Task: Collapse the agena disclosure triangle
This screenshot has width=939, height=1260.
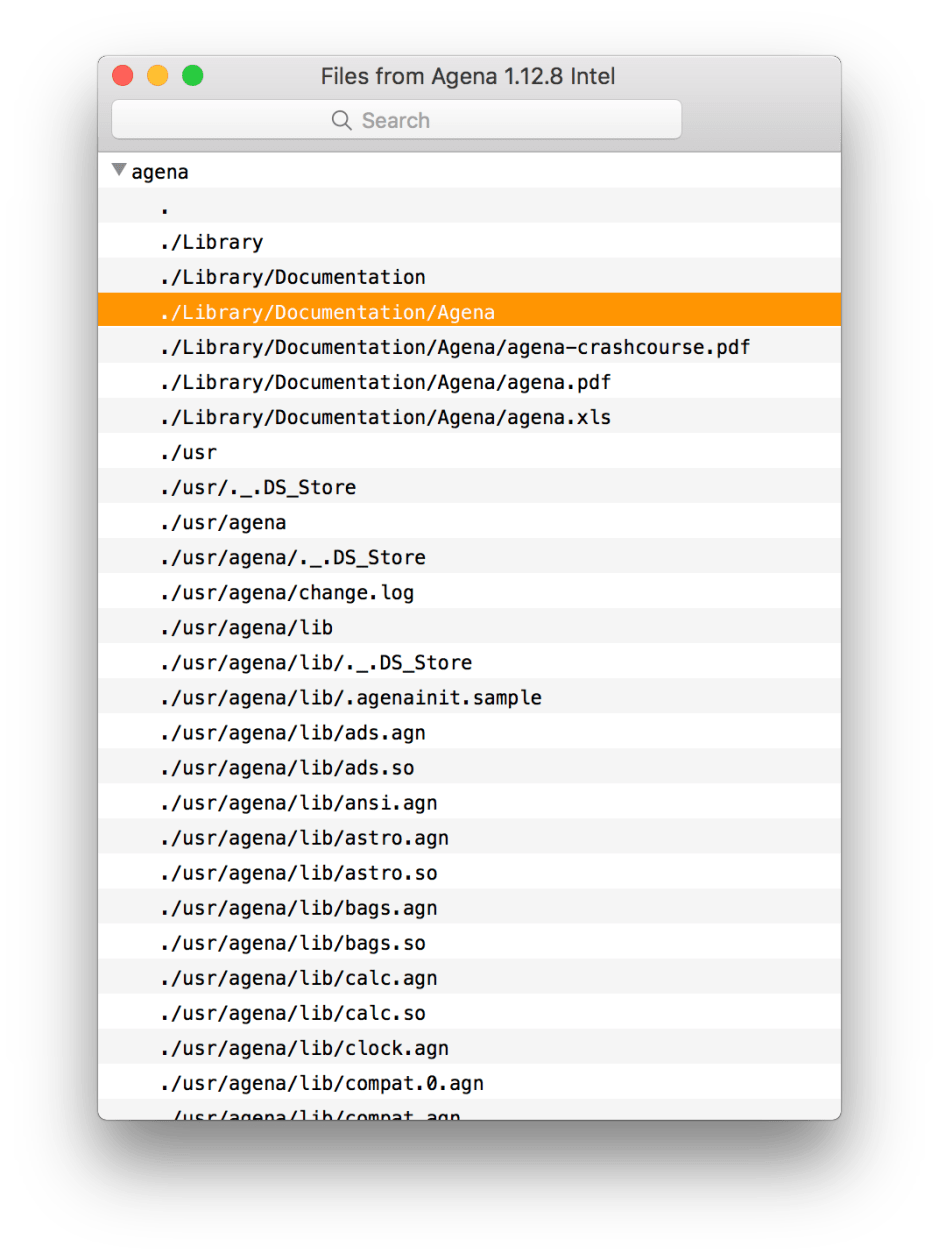Action: pos(118,169)
